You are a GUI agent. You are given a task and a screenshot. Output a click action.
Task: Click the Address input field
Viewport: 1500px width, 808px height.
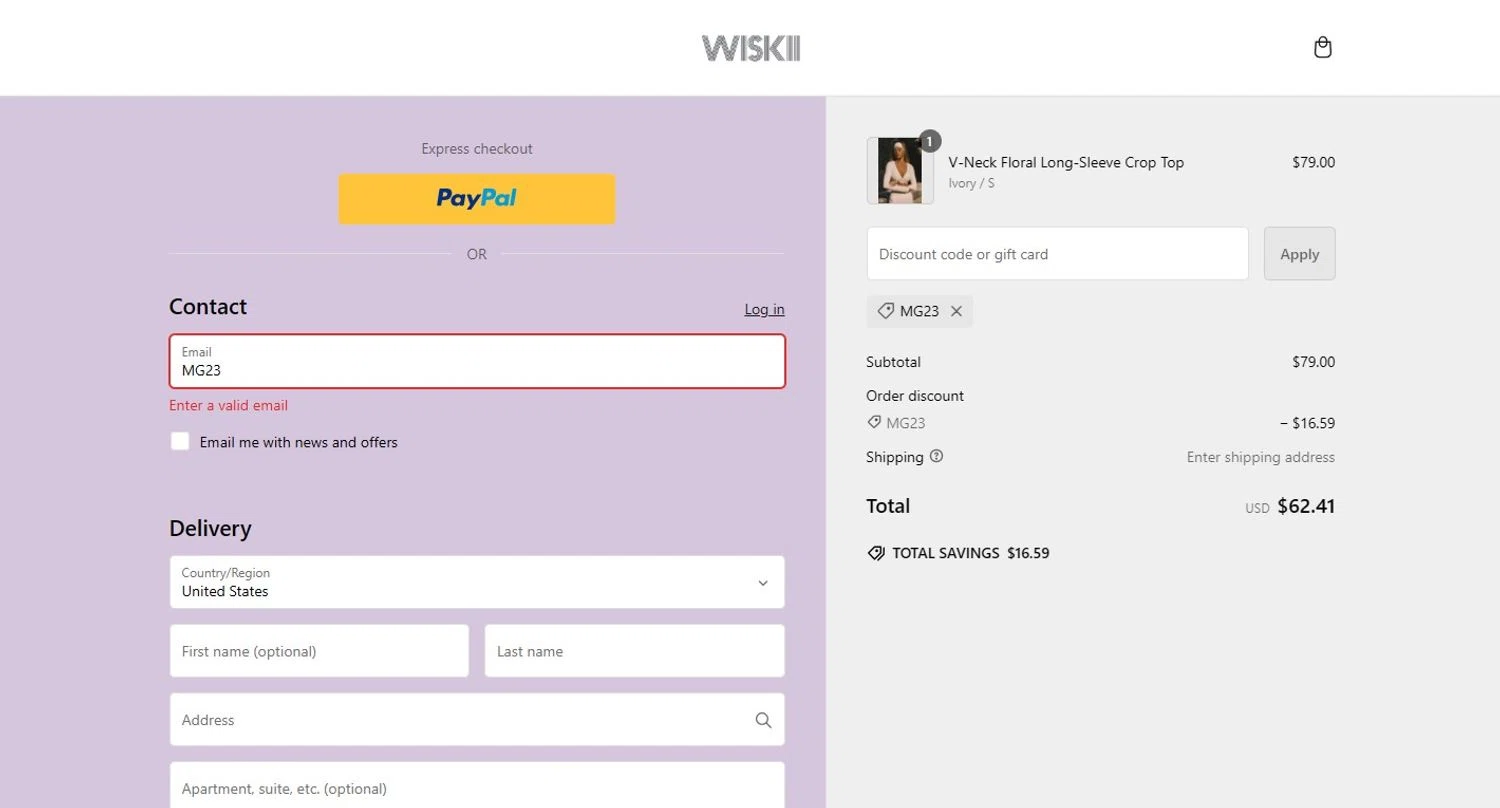click(x=477, y=720)
